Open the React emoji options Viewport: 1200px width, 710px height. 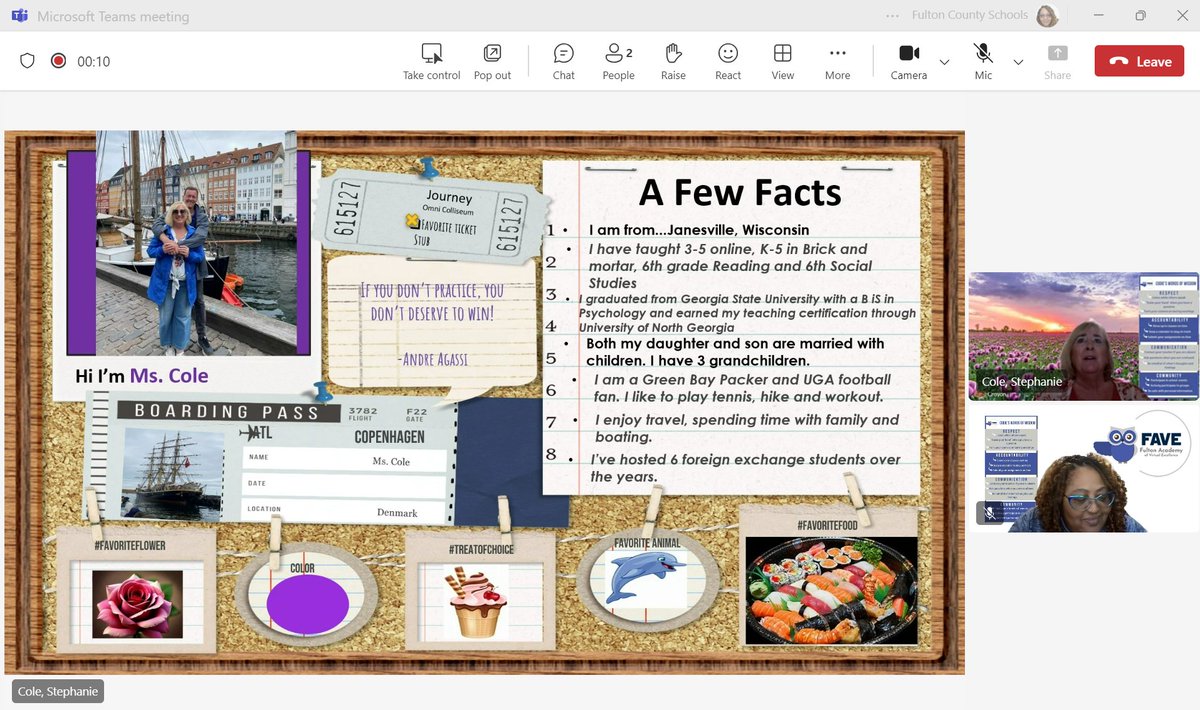(728, 61)
